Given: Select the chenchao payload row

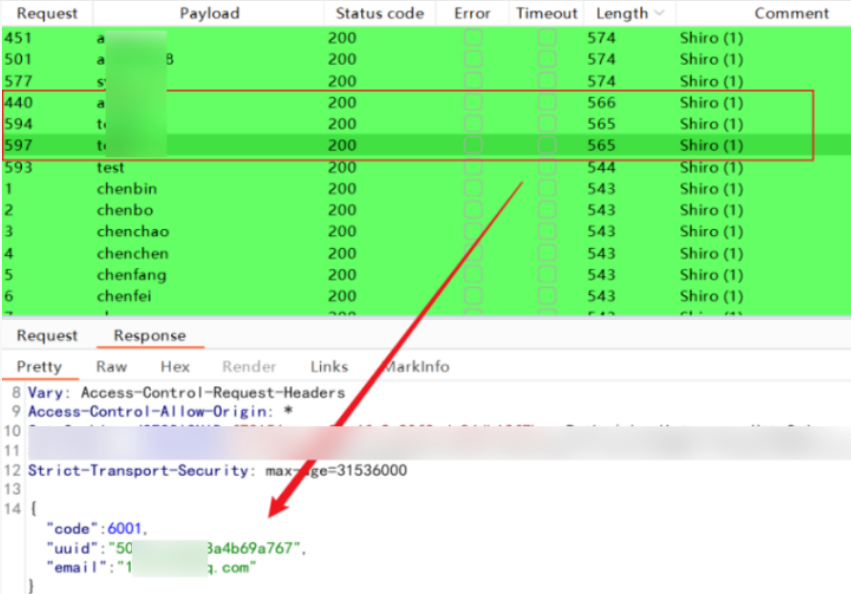Looking at the screenshot, I should tap(131, 232).
